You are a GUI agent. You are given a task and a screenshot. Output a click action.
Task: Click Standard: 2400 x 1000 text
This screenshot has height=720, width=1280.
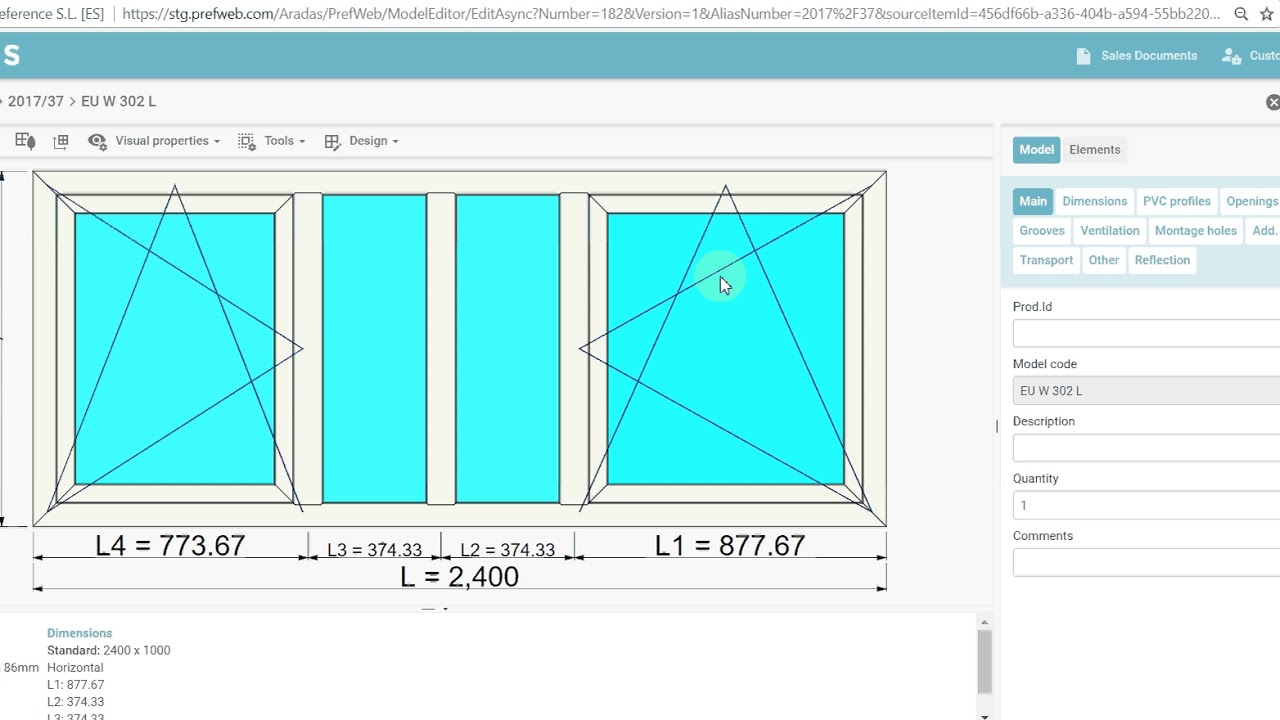pos(108,650)
